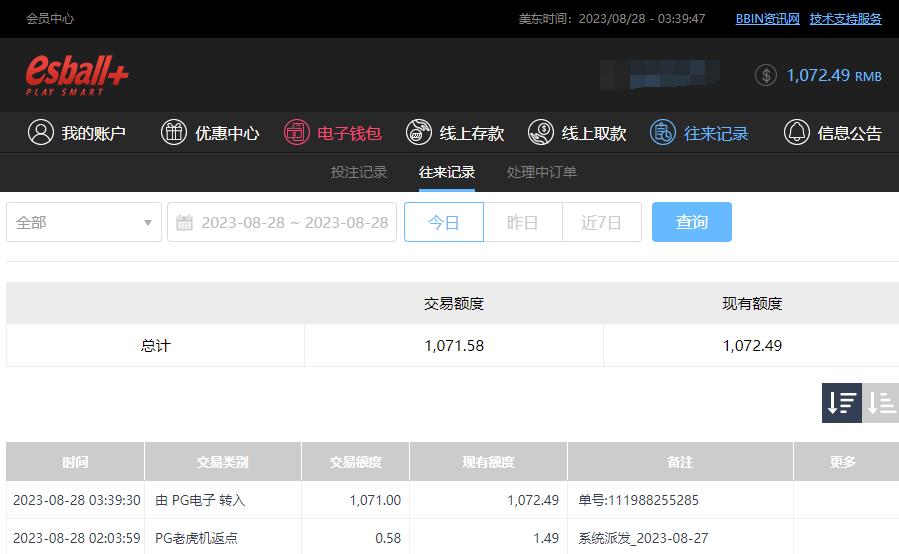
Task: Click the hand-with-coin icon beside 线上取款
Action: (541, 132)
